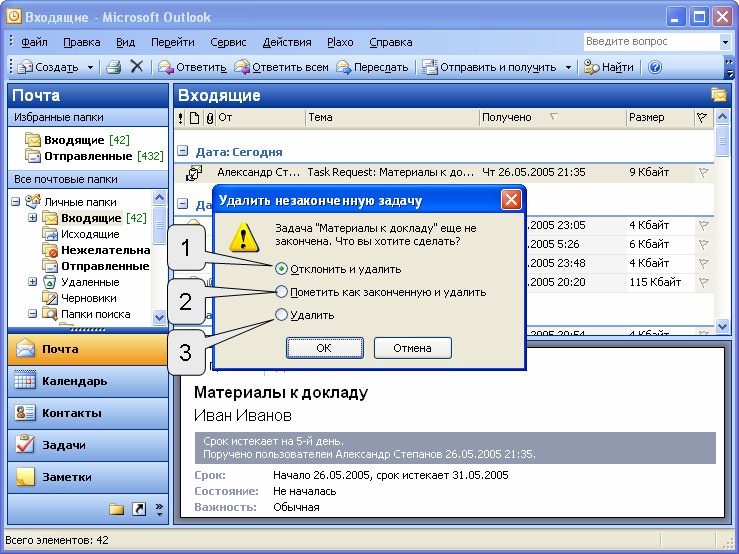Select the Исходящие folder
Screen dimensions: 739x554
[x=81, y=234]
